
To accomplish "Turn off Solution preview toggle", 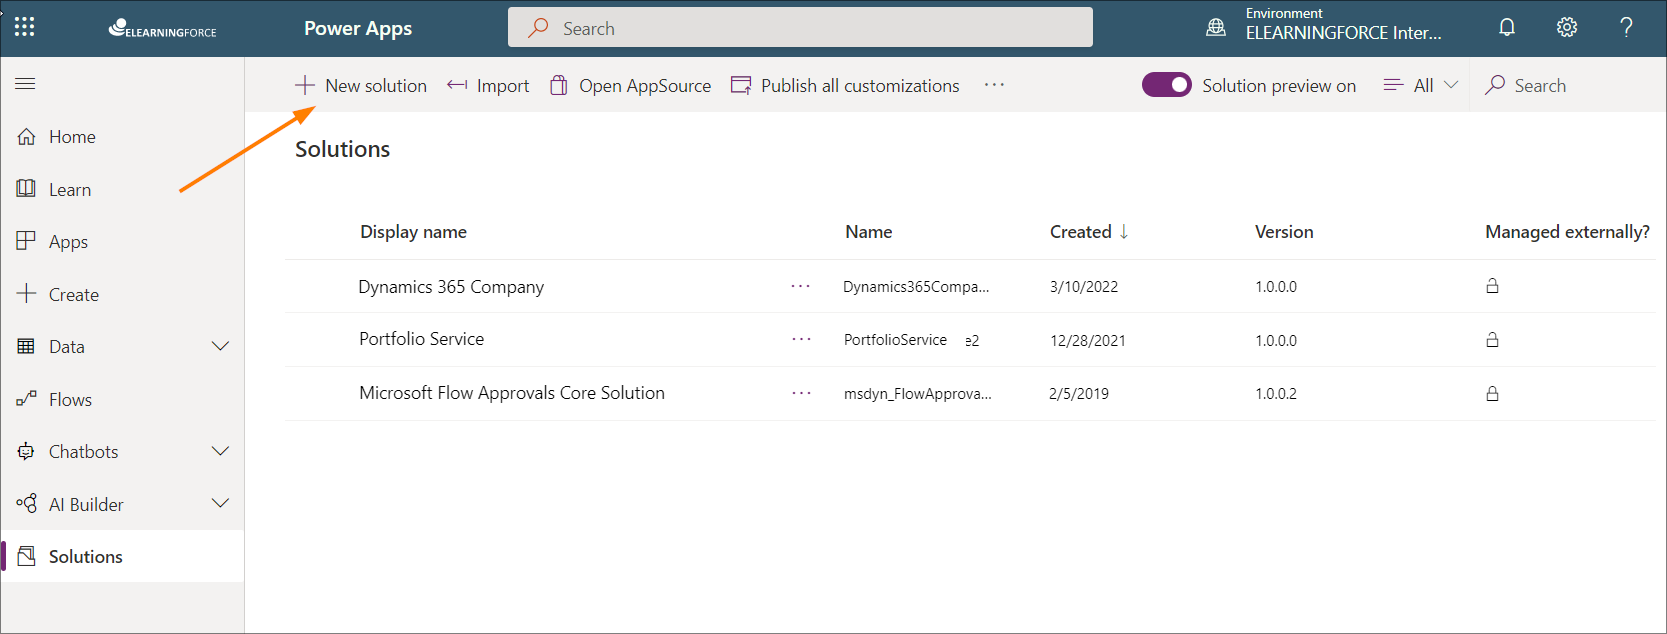I will pos(1166,85).
